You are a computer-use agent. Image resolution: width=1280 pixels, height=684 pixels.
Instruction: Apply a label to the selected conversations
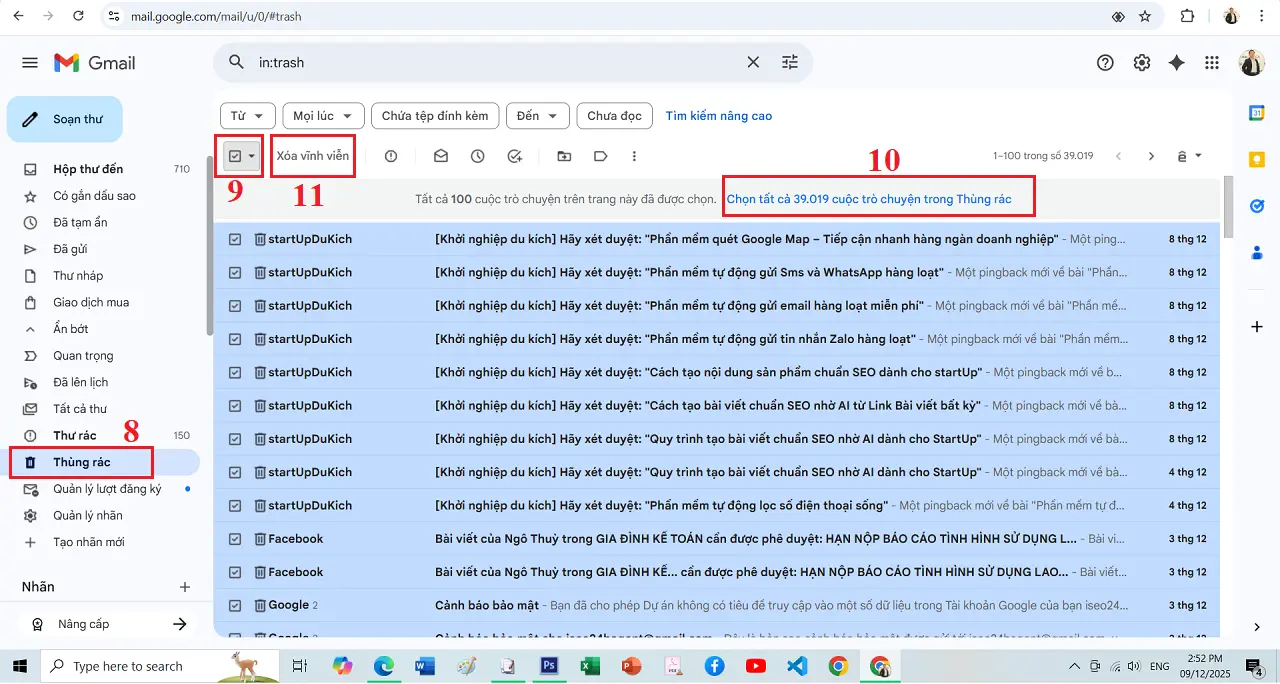point(601,156)
